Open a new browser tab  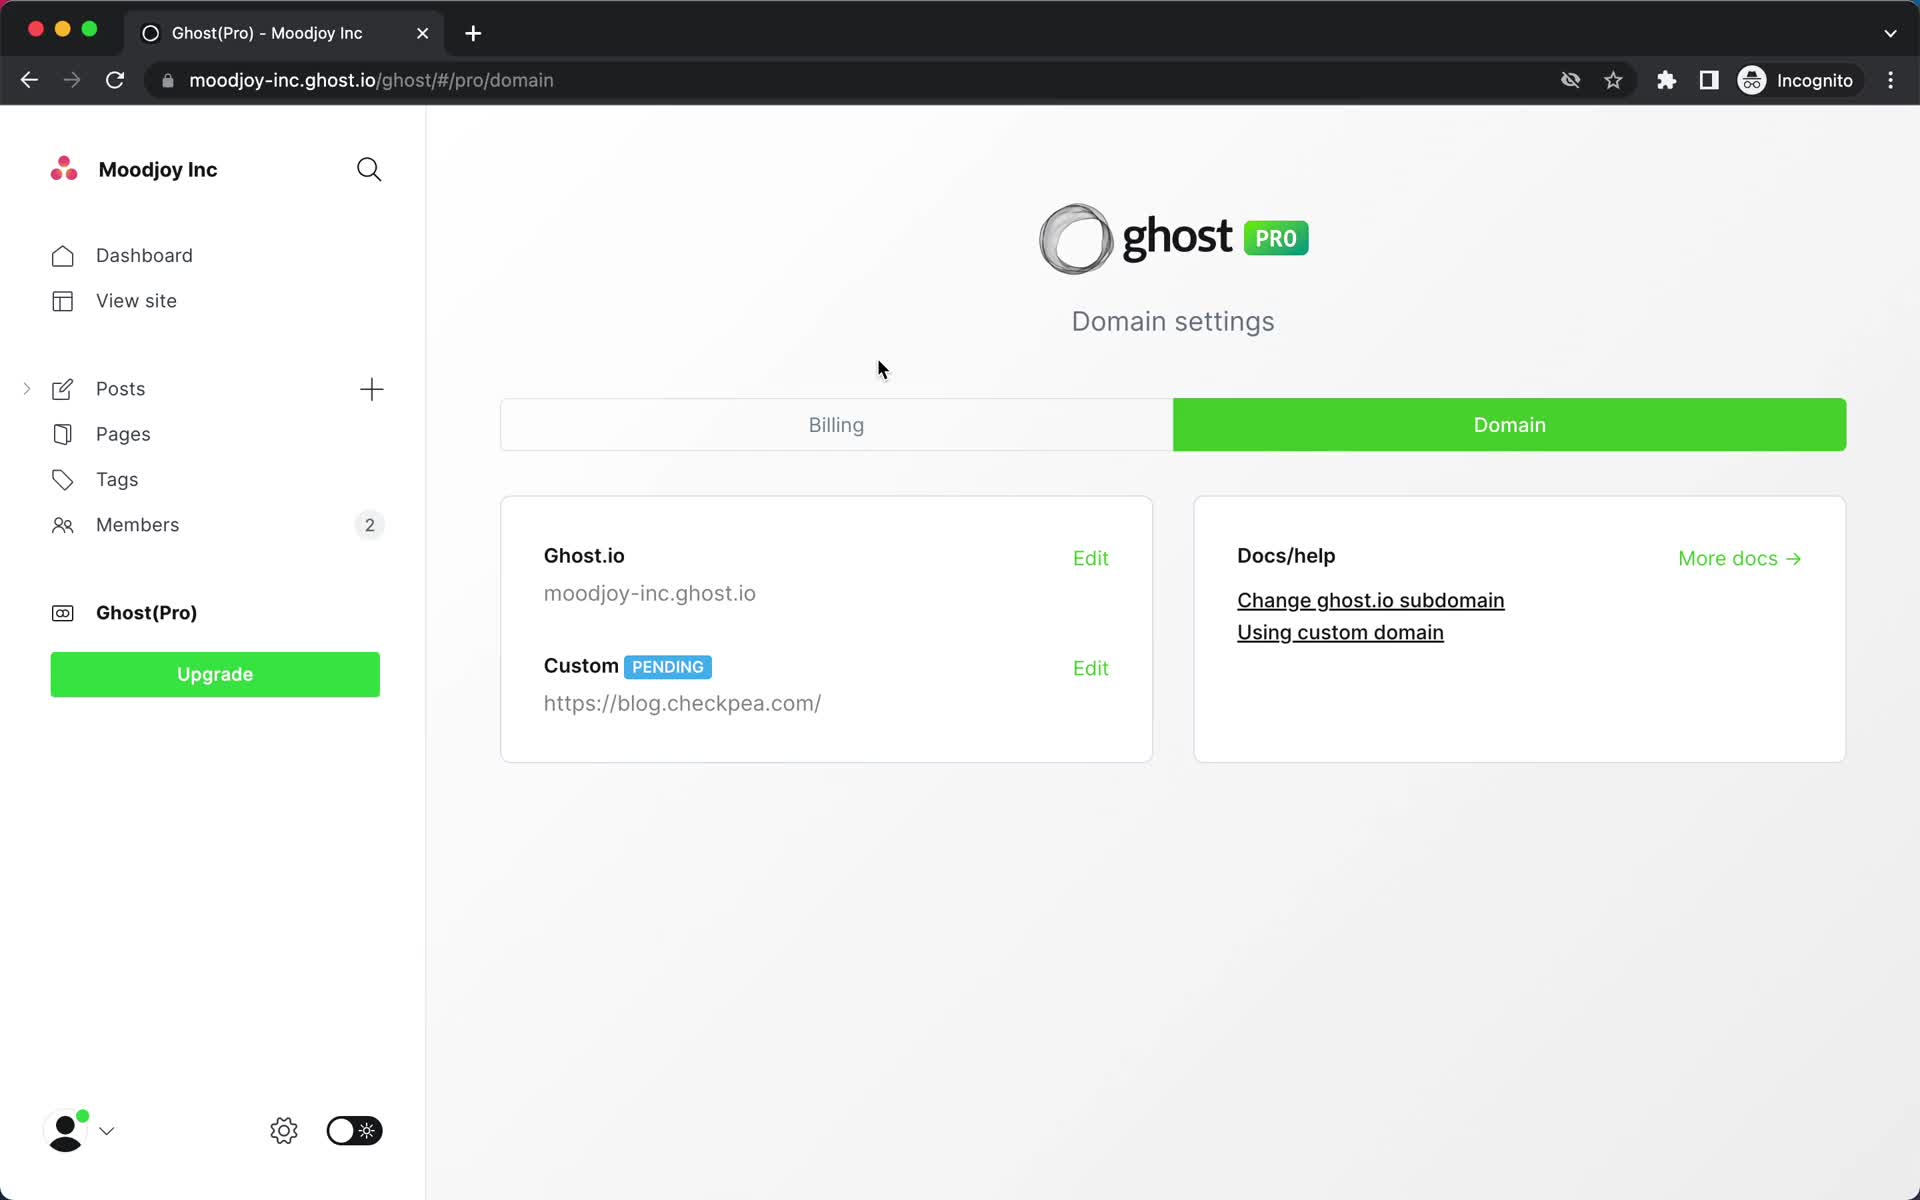pos(473,33)
